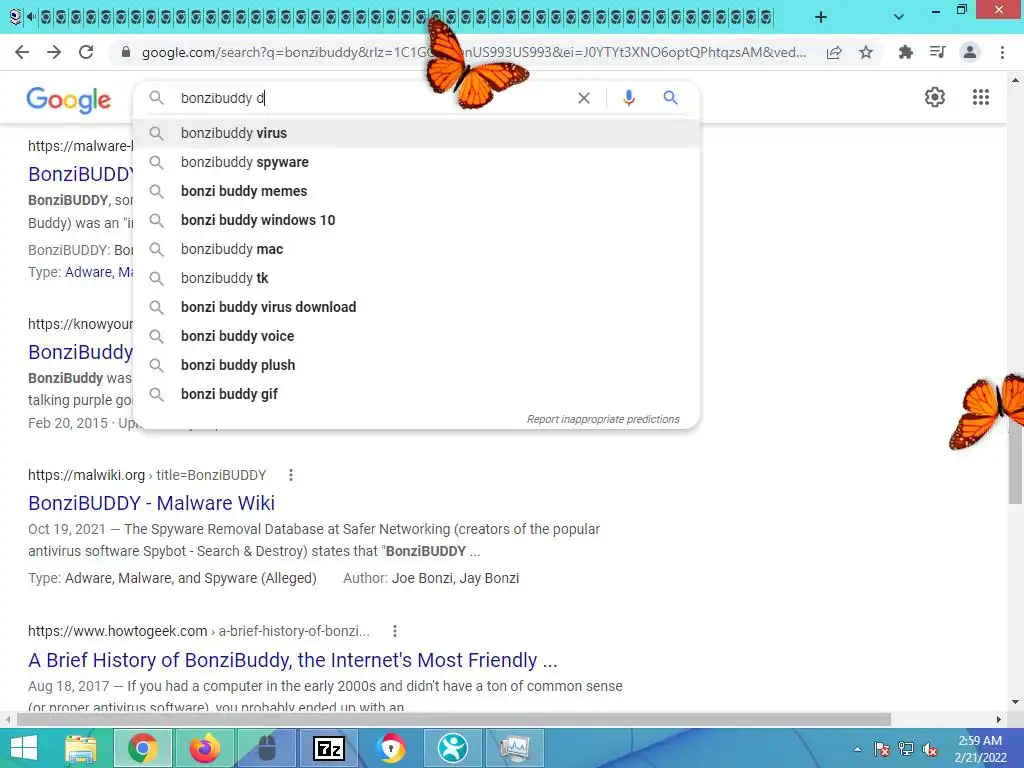Show hidden system tray icons
Screen dimensions: 1024x768
857,749
